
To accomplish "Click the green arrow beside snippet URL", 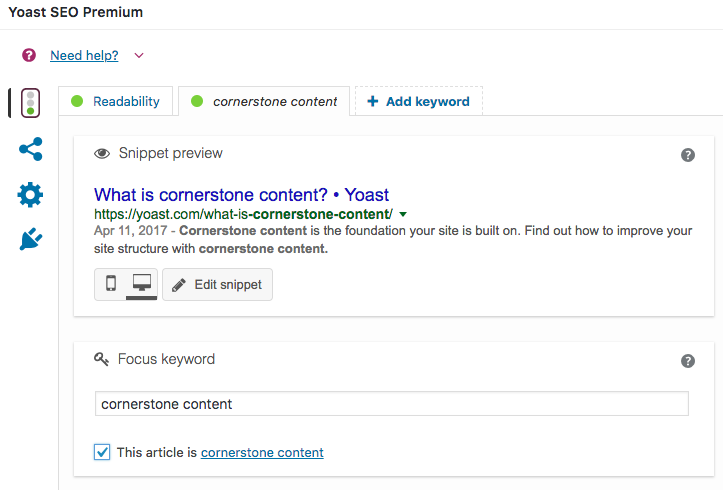I will click(403, 214).
